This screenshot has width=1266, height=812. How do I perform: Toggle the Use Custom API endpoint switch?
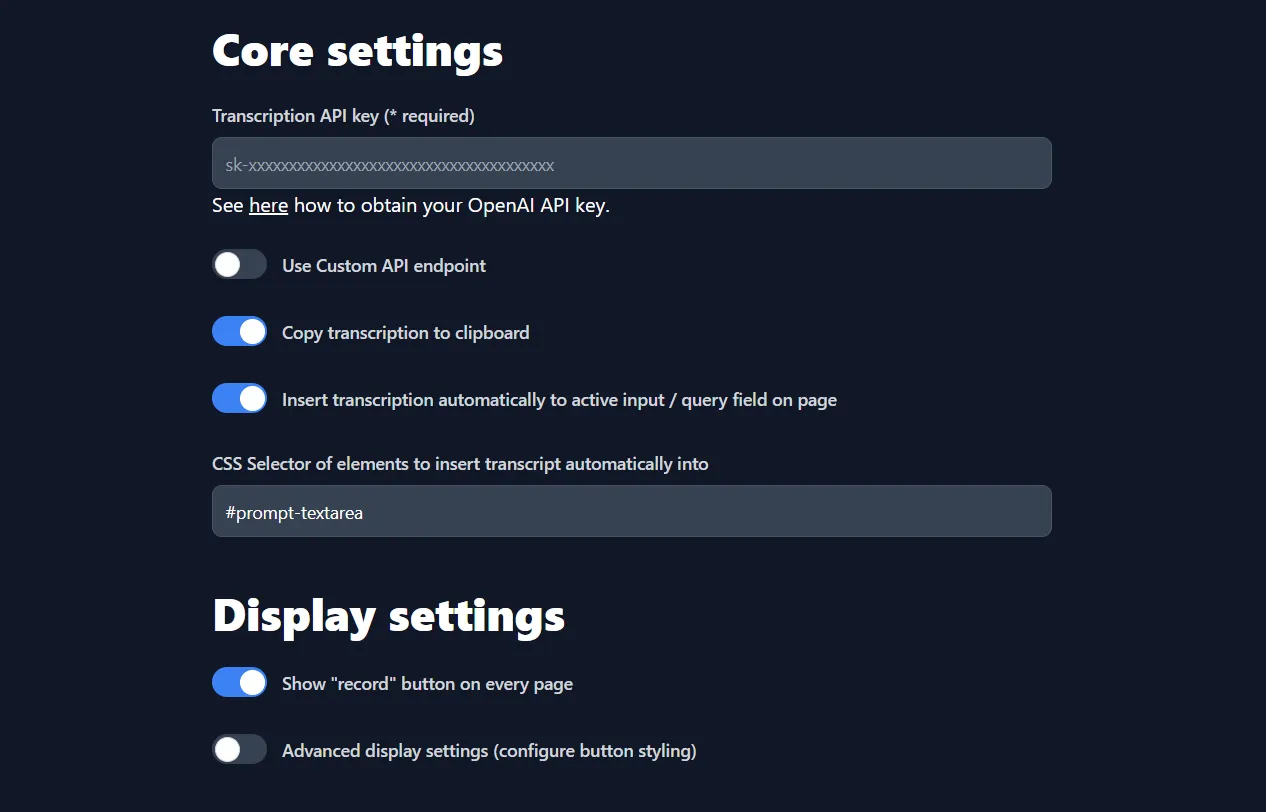[x=239, y=265]
